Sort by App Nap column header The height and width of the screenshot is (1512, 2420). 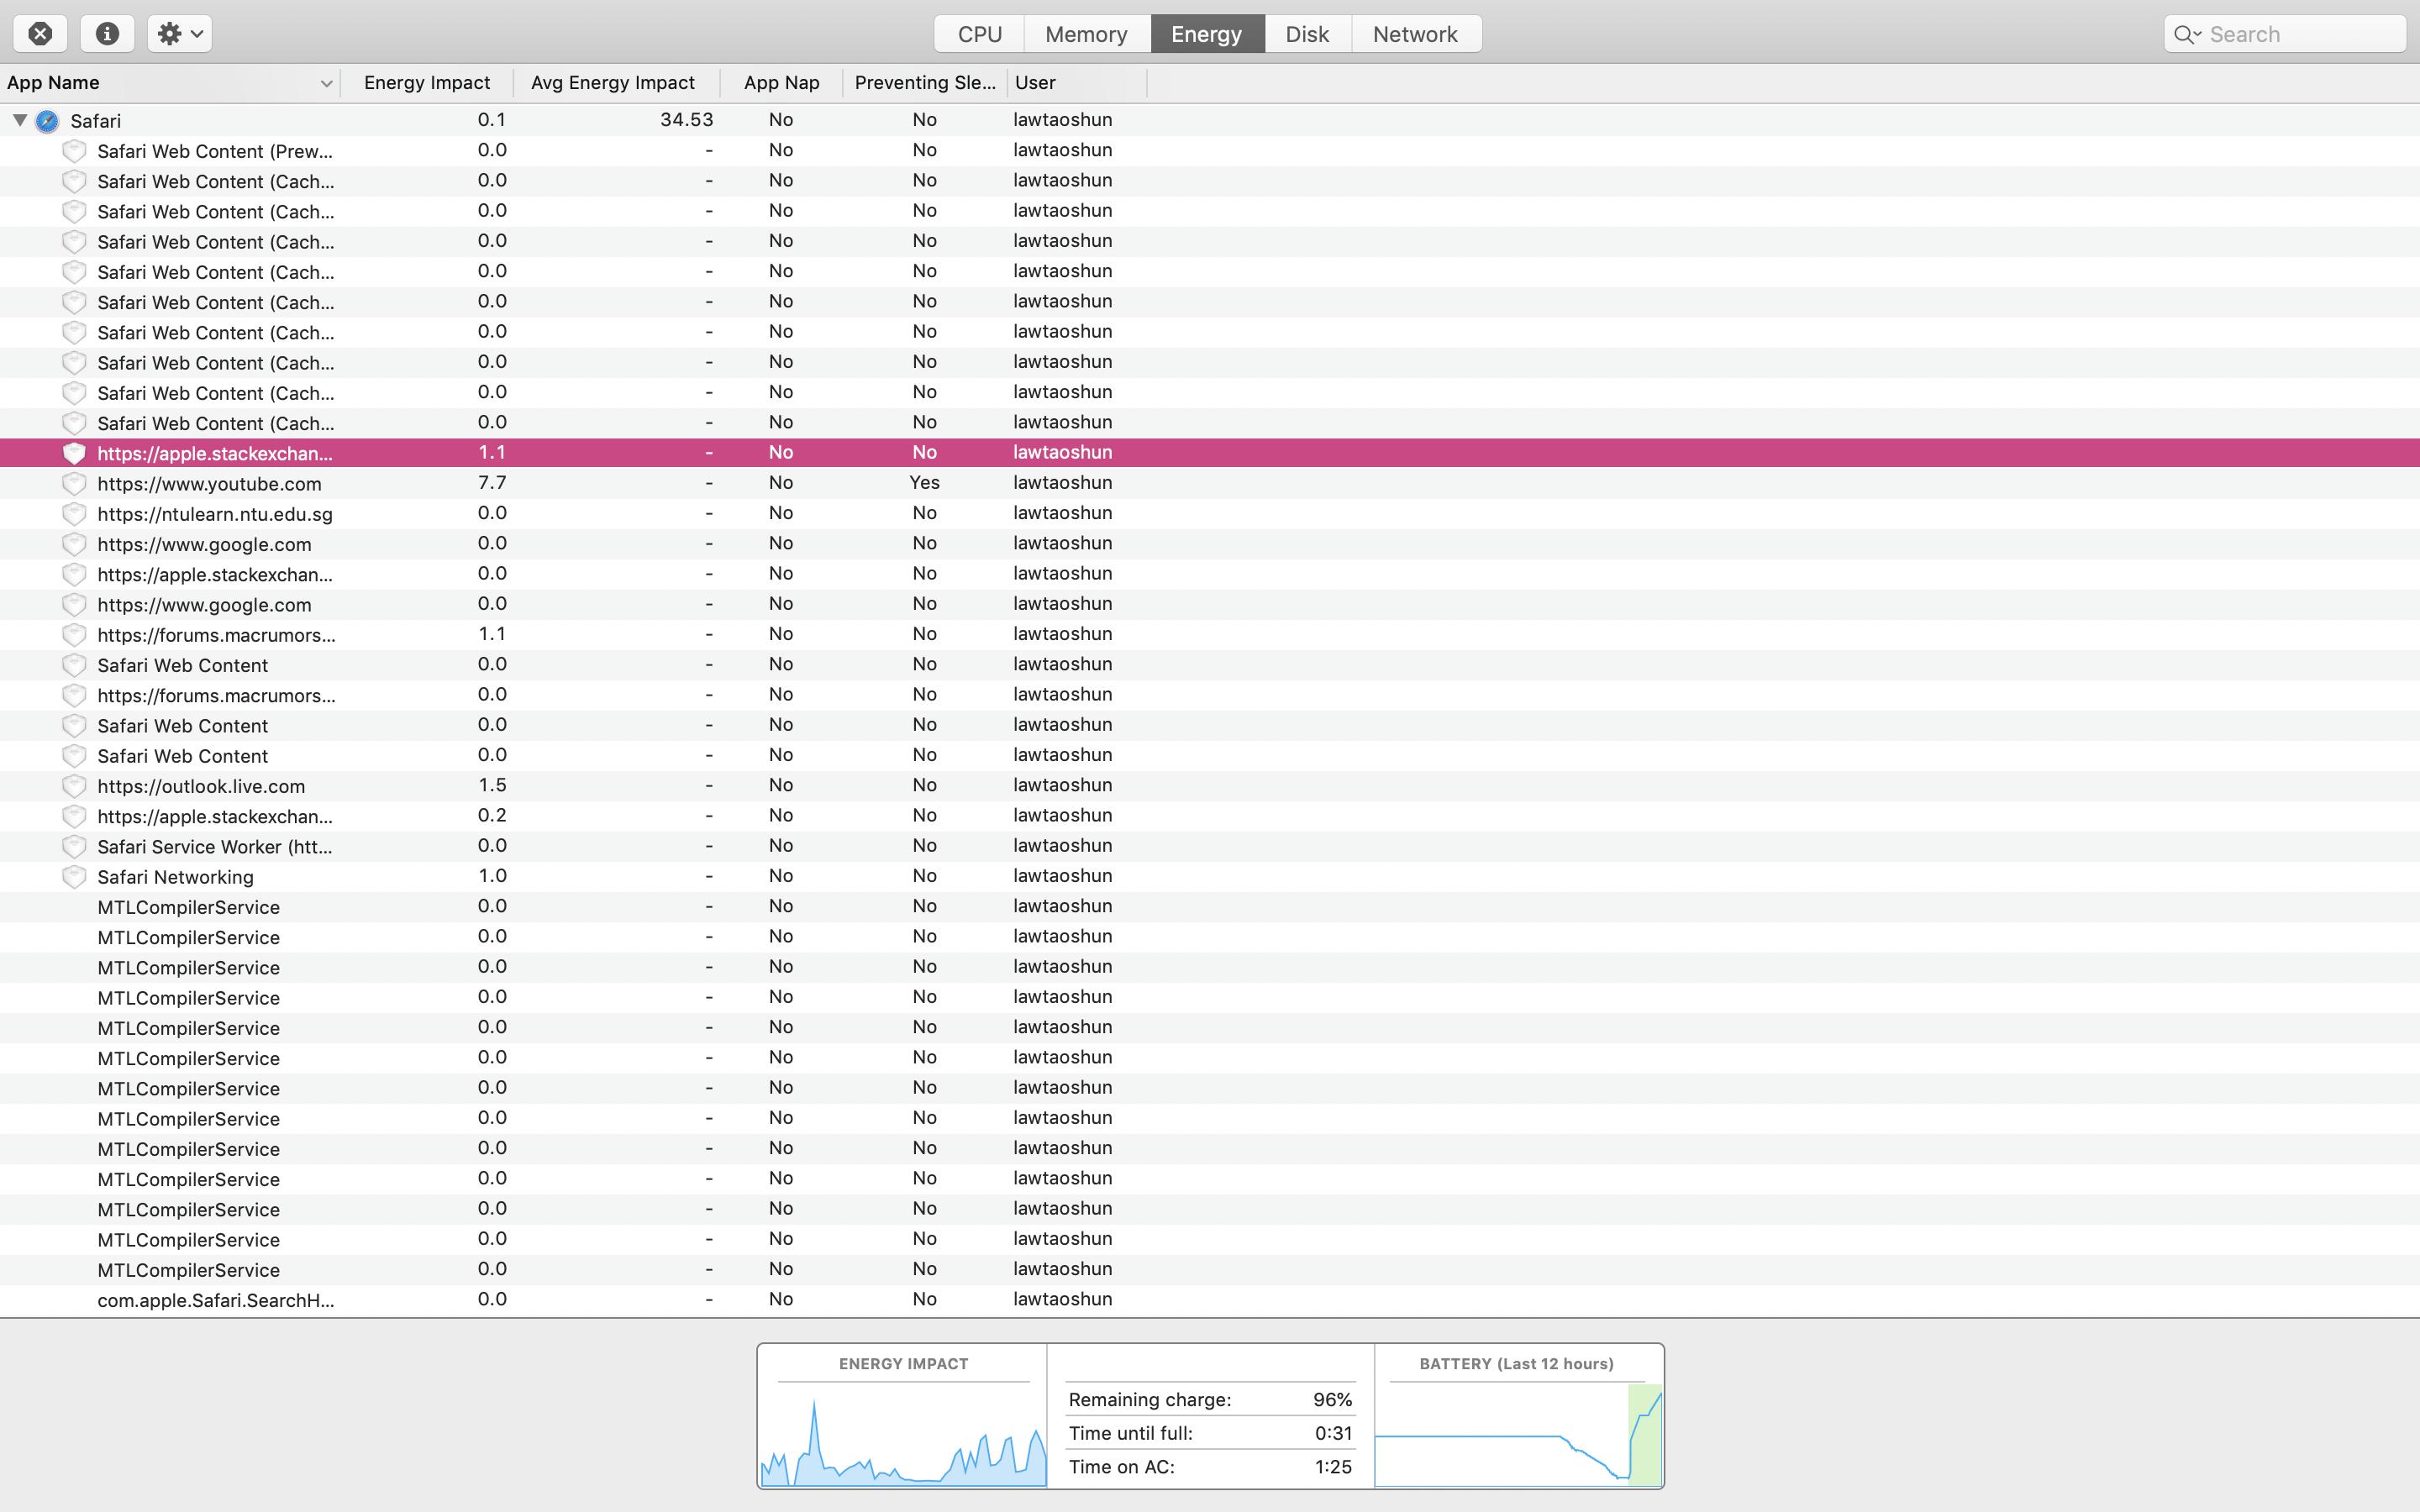coord(781,83)
